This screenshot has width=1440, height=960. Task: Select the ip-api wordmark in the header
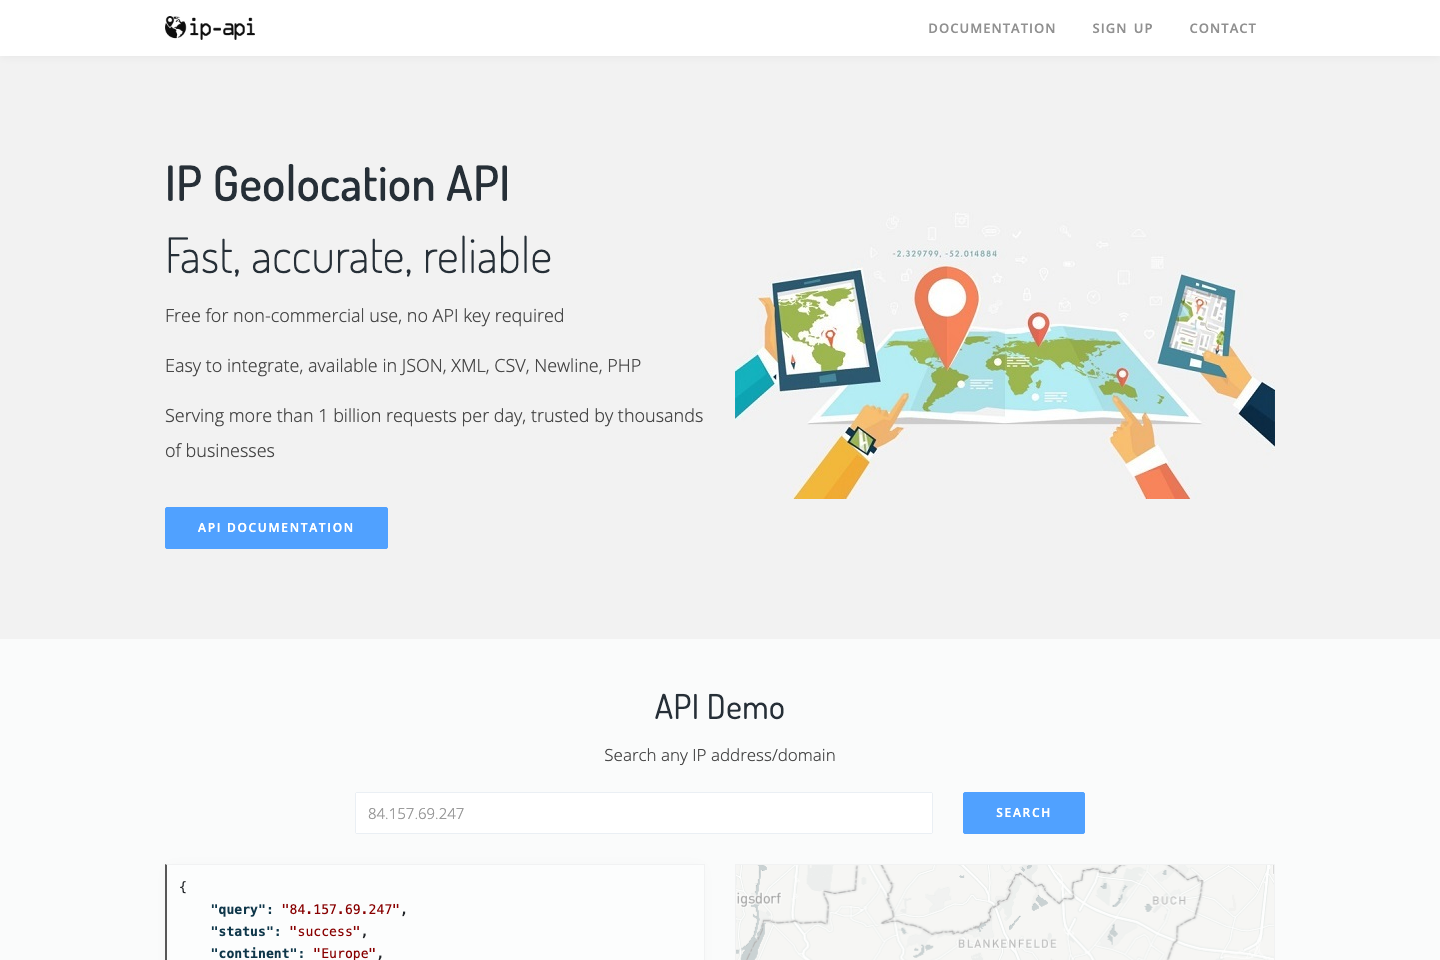222,28
